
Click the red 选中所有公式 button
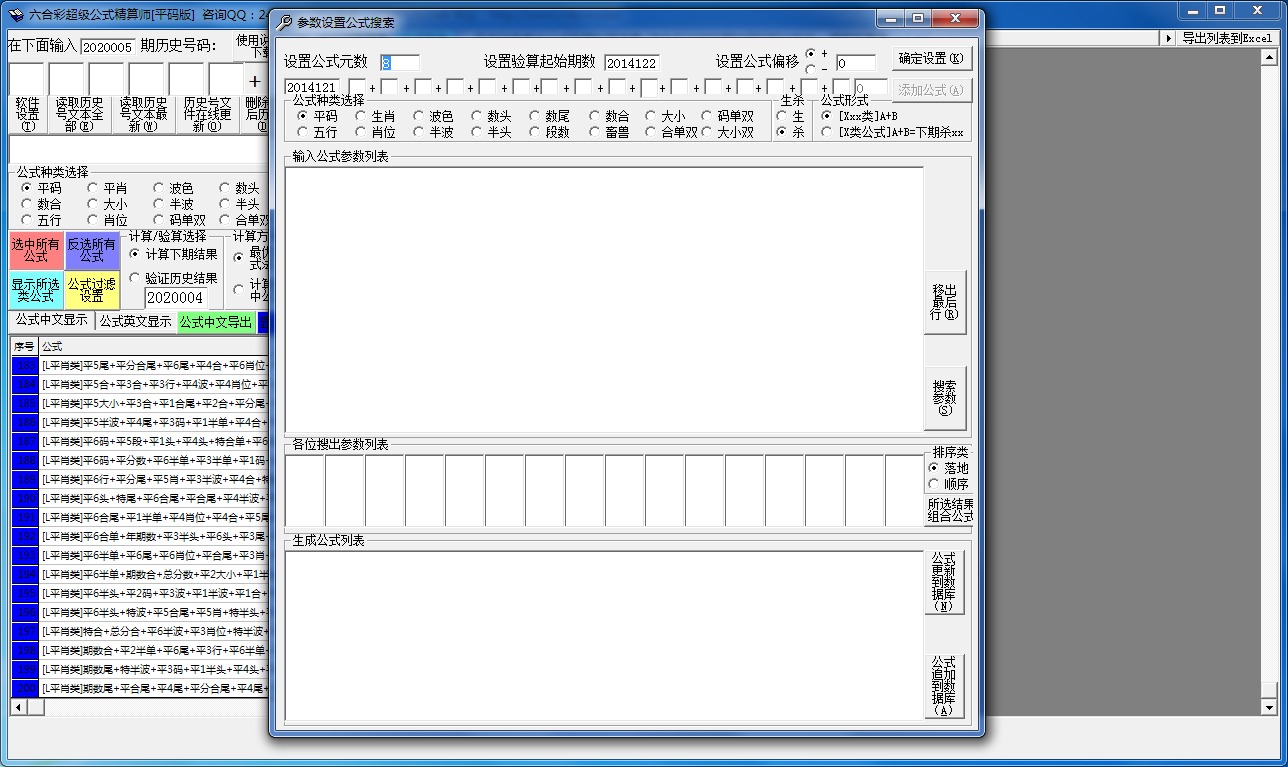(x=36, y=251)
